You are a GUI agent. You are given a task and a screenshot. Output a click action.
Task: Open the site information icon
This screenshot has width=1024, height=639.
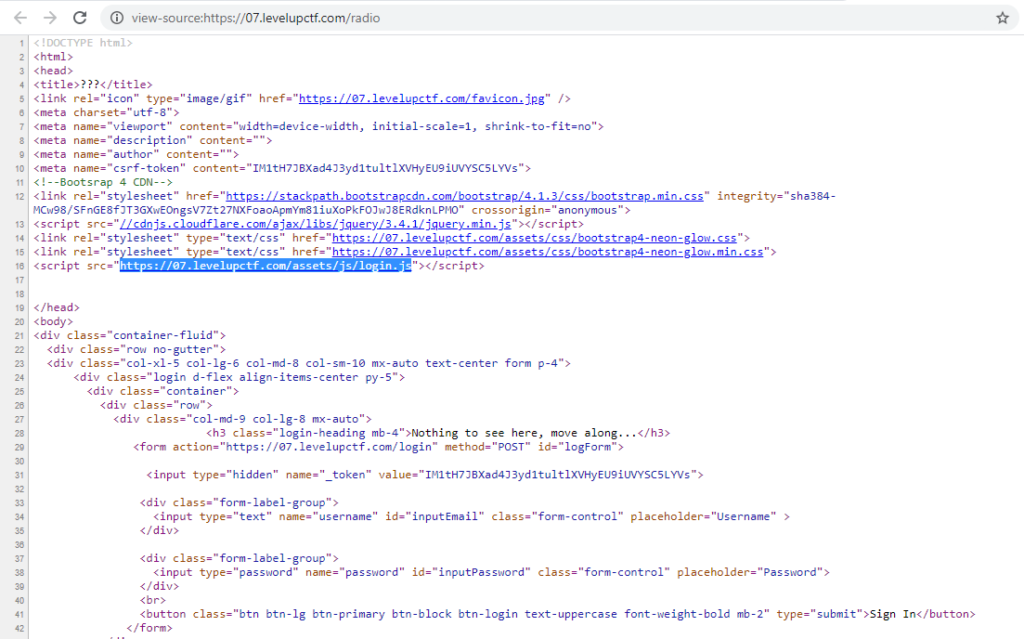[x=116, y=18]
